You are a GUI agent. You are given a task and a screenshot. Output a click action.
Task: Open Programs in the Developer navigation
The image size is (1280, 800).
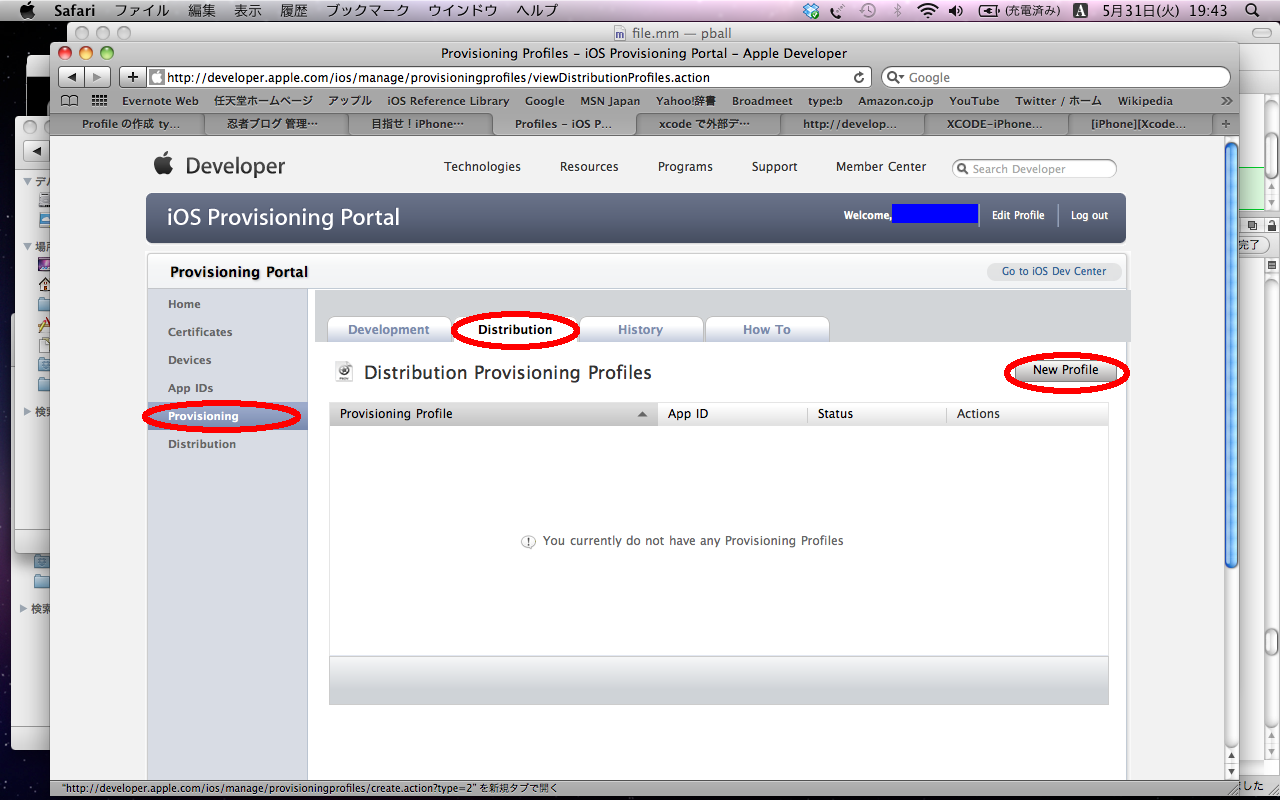coord(685,167)
